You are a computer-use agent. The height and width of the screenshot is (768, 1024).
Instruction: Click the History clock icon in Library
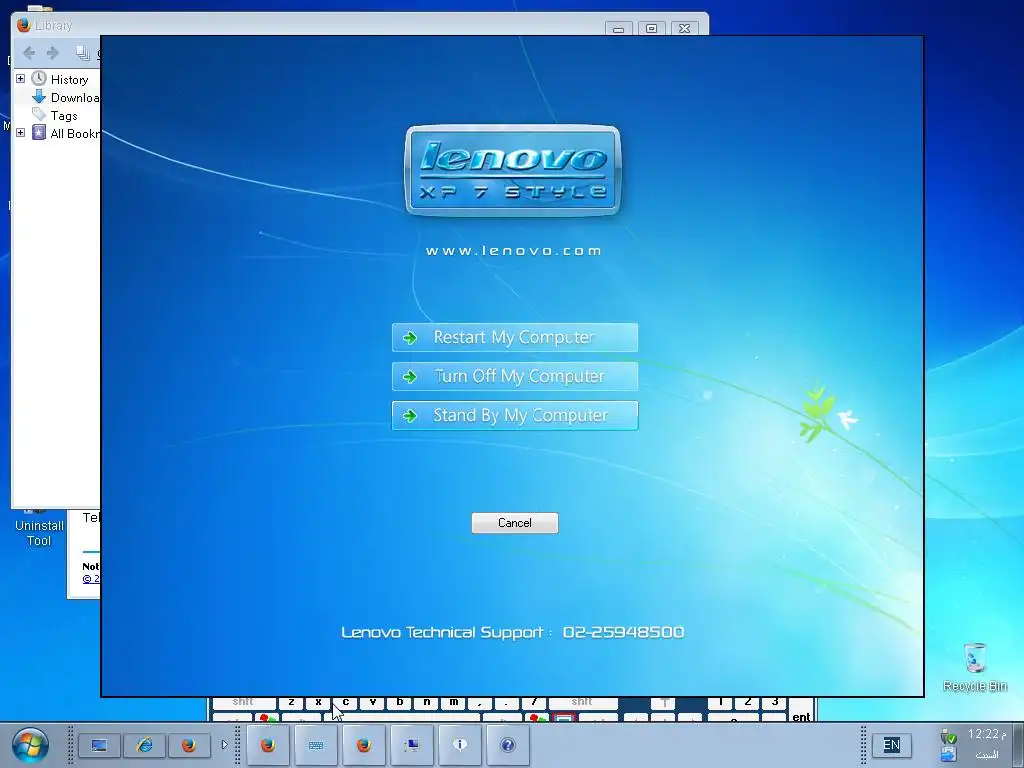tap(39, 79)
